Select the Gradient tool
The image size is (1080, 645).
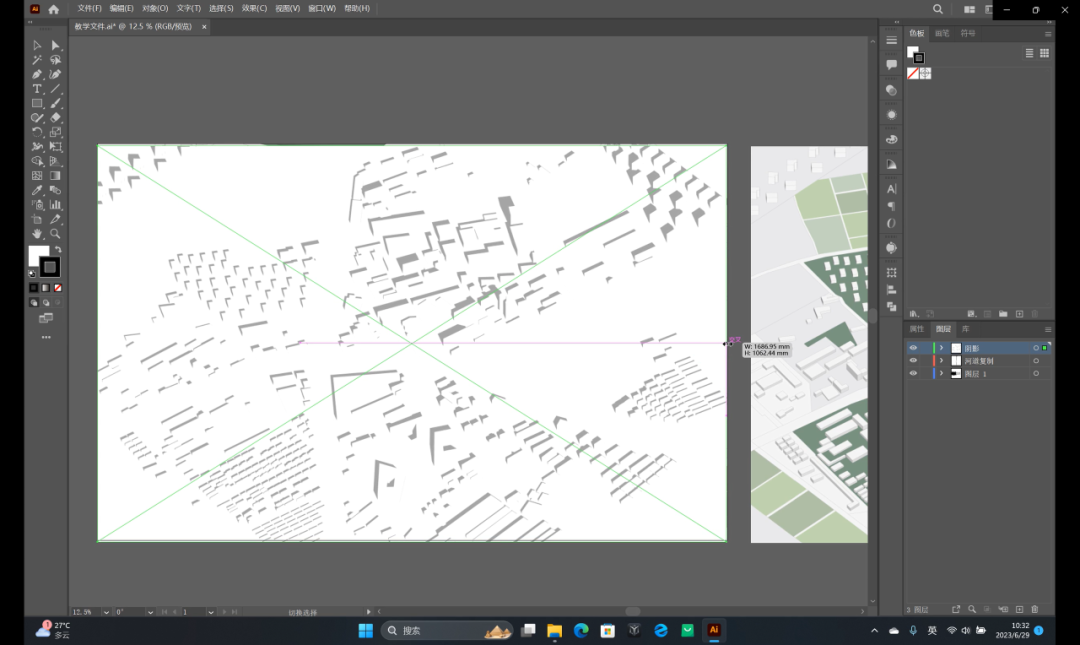tap(56, 176)
